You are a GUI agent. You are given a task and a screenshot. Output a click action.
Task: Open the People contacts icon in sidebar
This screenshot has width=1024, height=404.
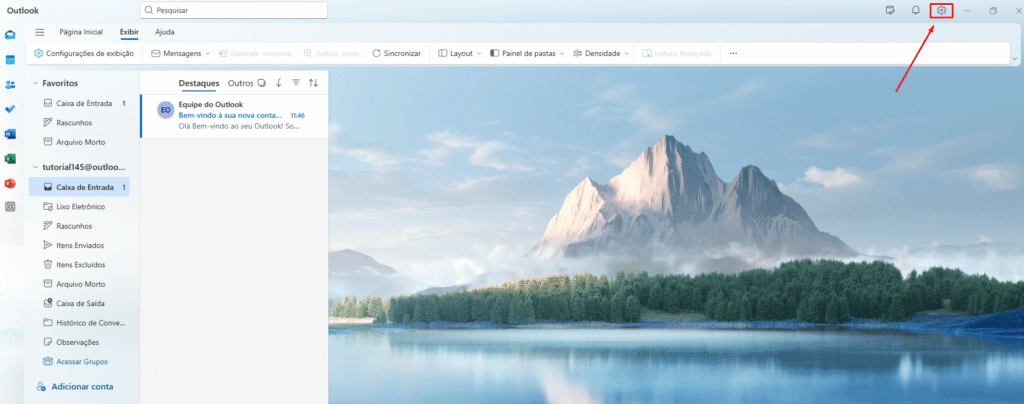point(10,85)
